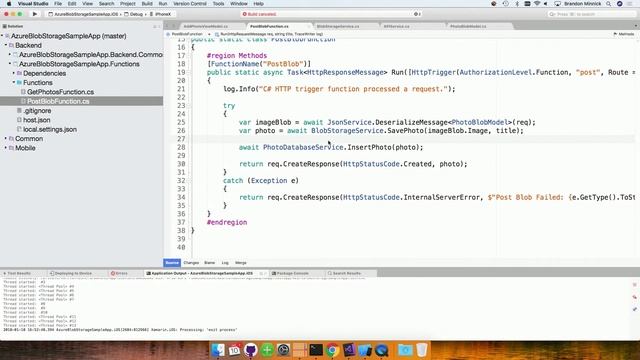Collapse the Backend folder
The image size is (640, 360).
click(6, 45)
